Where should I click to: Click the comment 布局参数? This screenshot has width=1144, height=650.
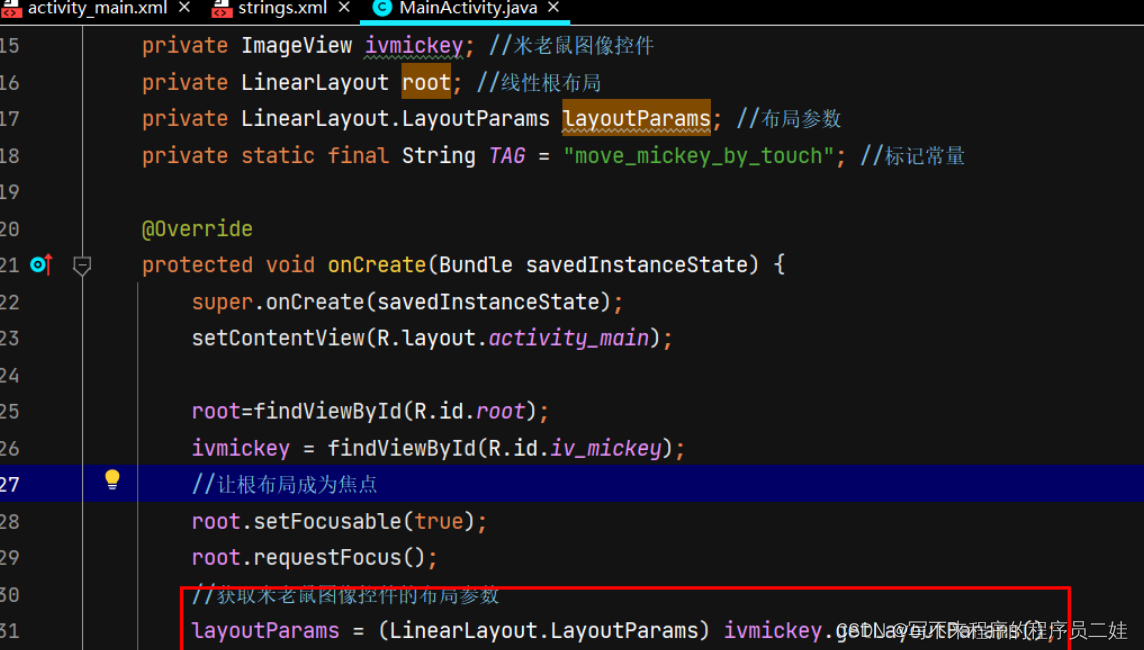(x=789, y=119)
